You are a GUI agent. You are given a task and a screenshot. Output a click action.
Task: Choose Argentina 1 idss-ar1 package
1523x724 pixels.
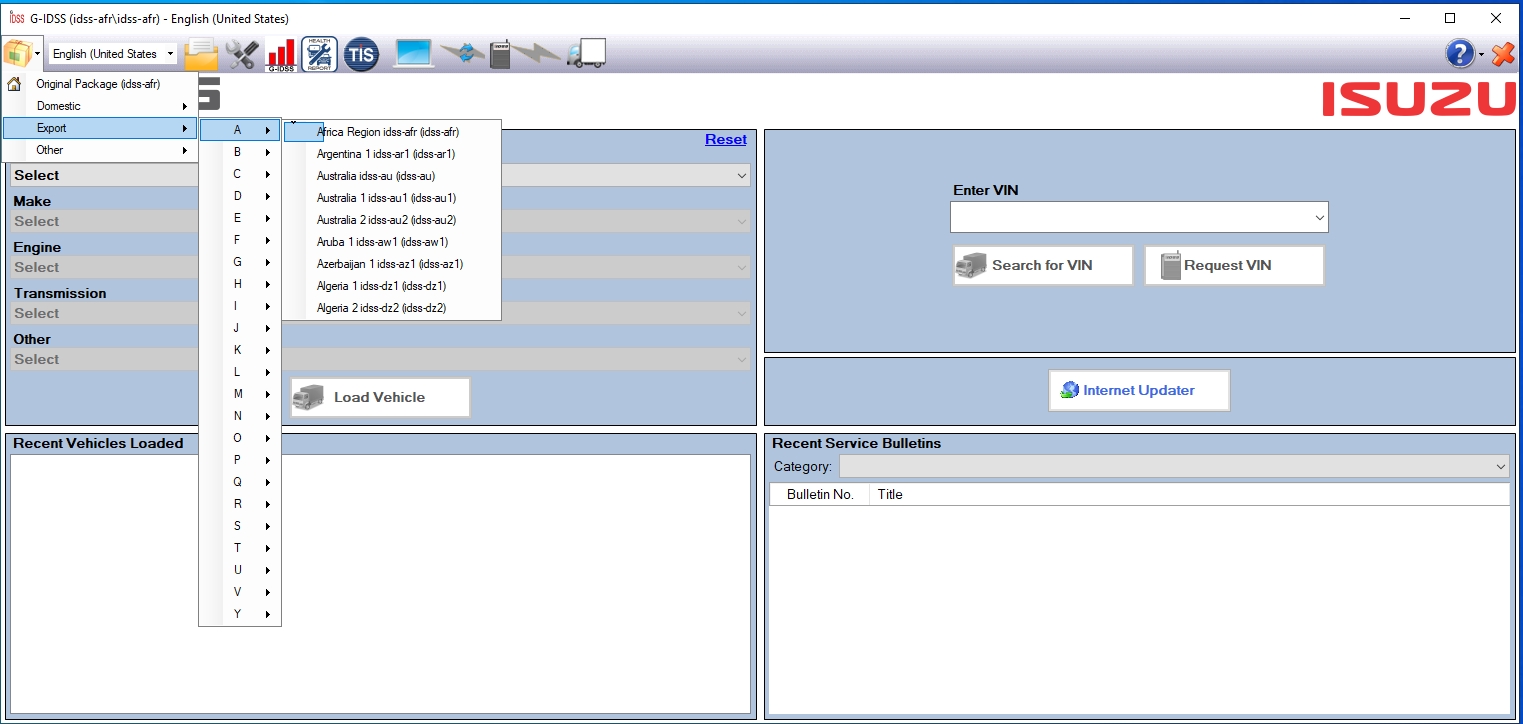tap(392, 154)
